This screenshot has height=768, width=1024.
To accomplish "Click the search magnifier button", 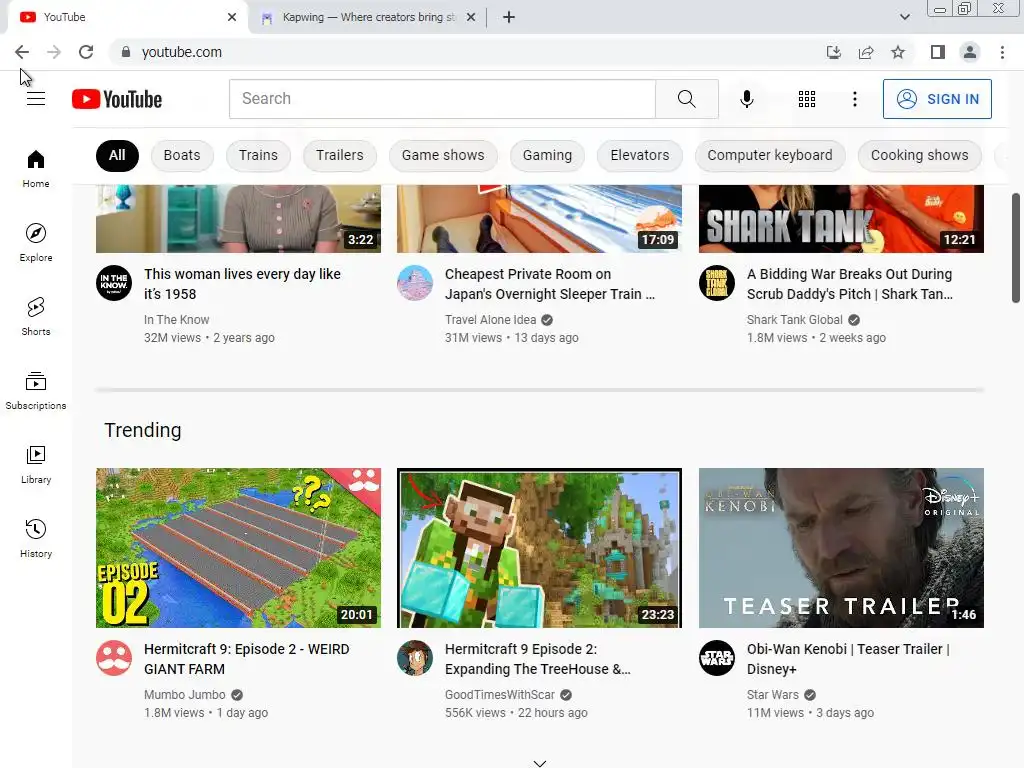I will pyautogui.click(x=686, y=99).
